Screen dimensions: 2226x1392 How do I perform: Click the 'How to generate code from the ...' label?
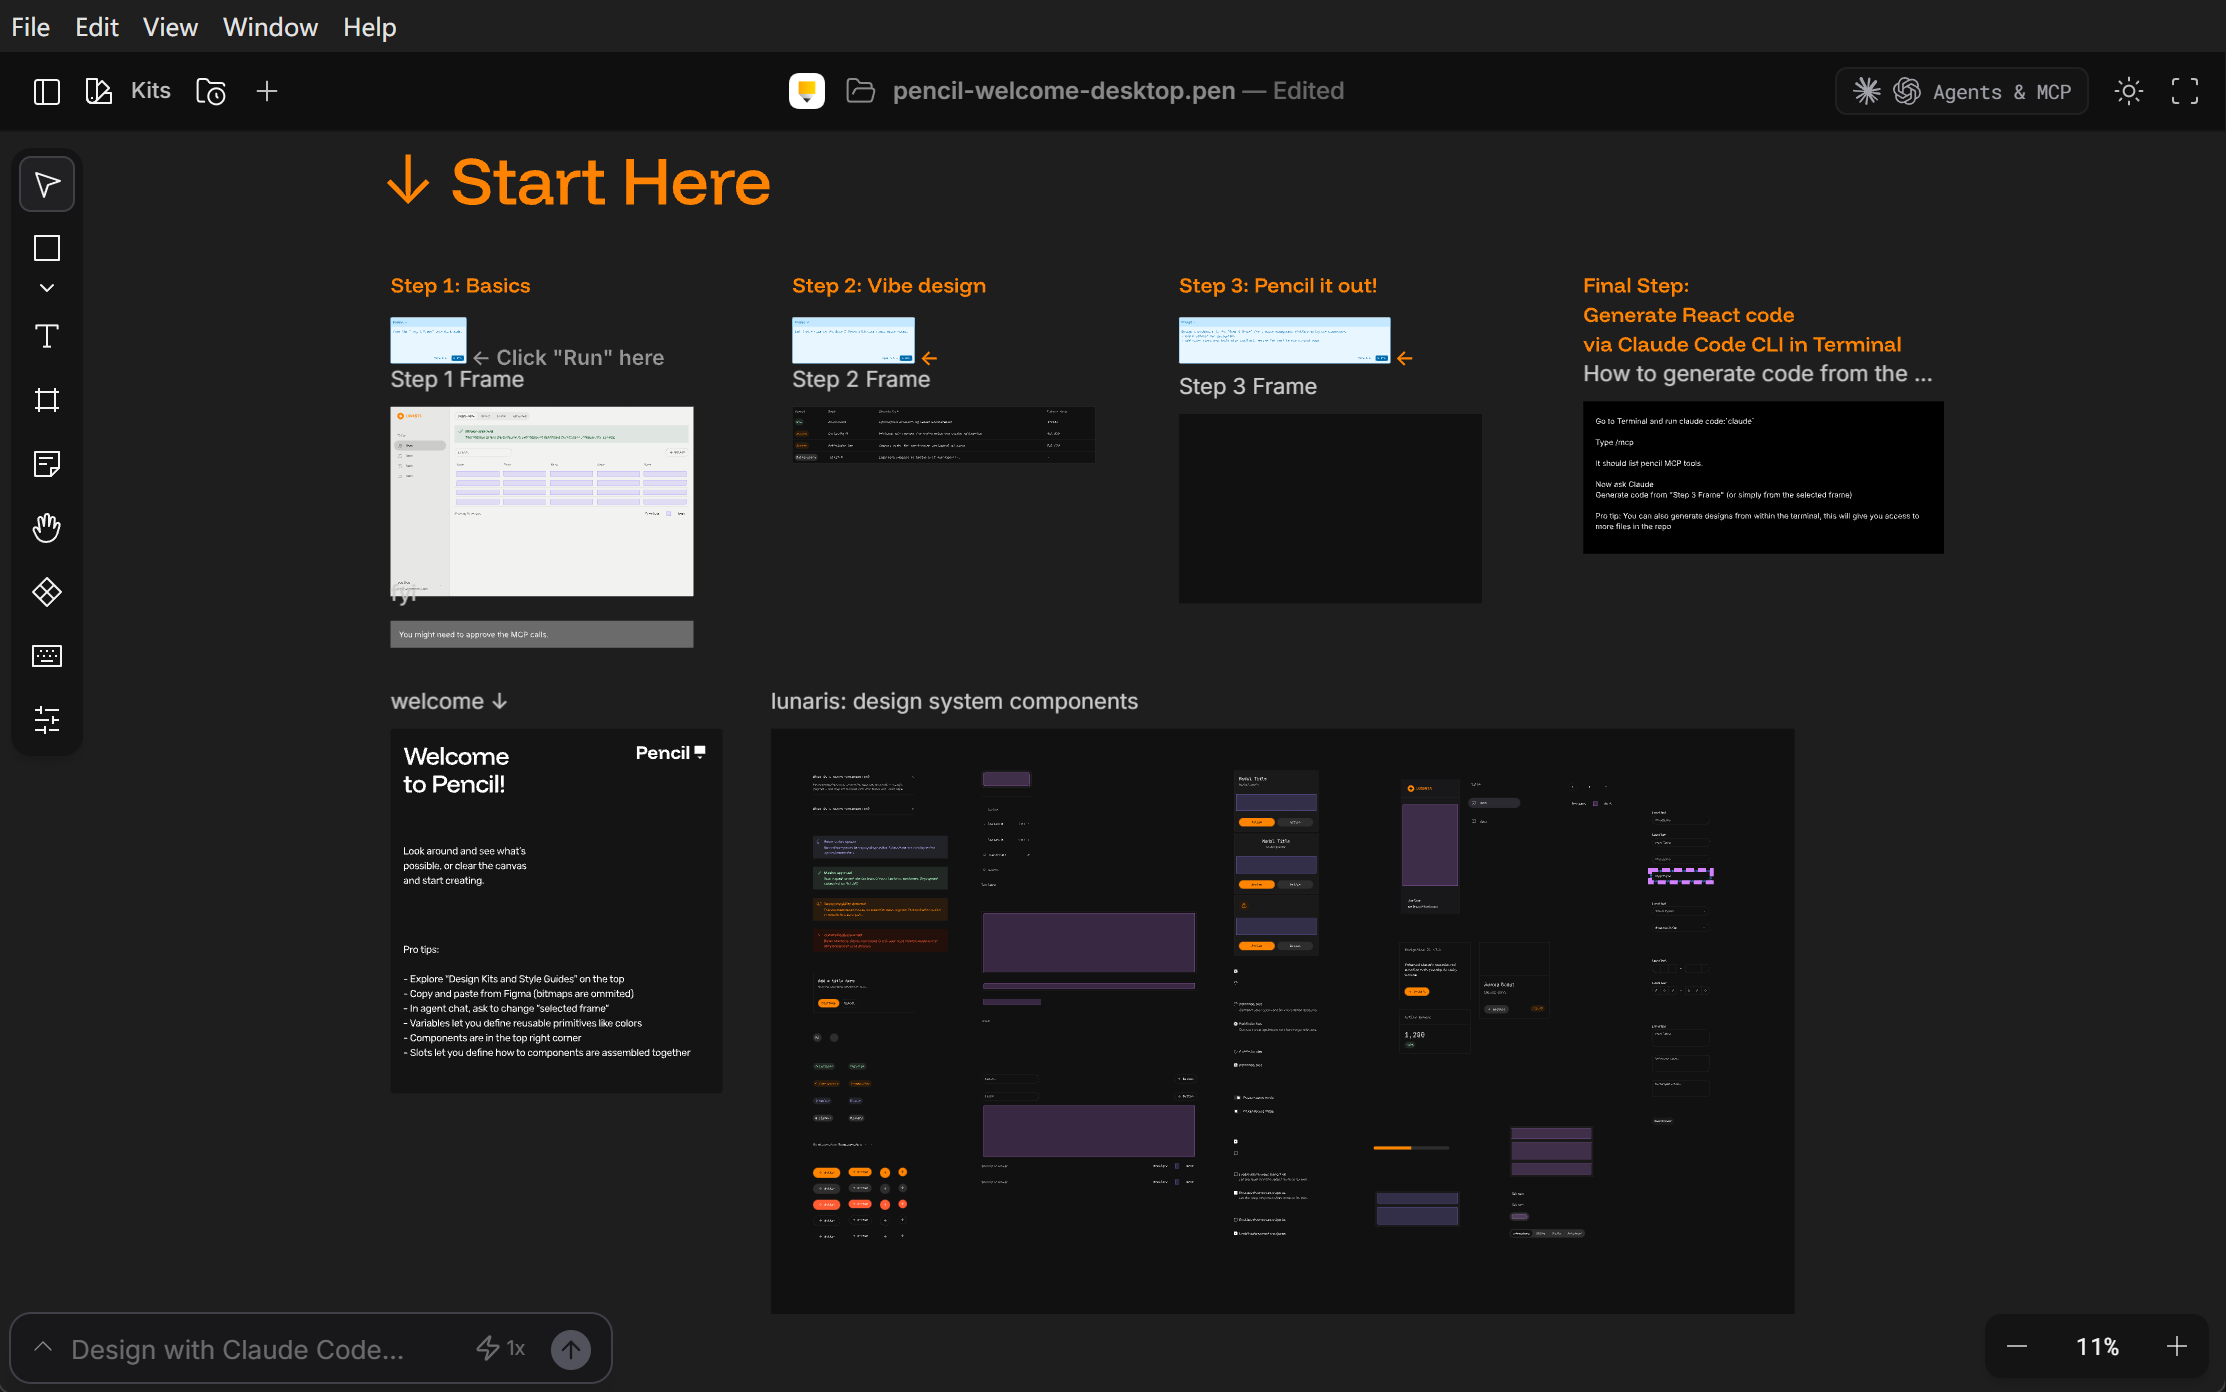(1758, 373)
